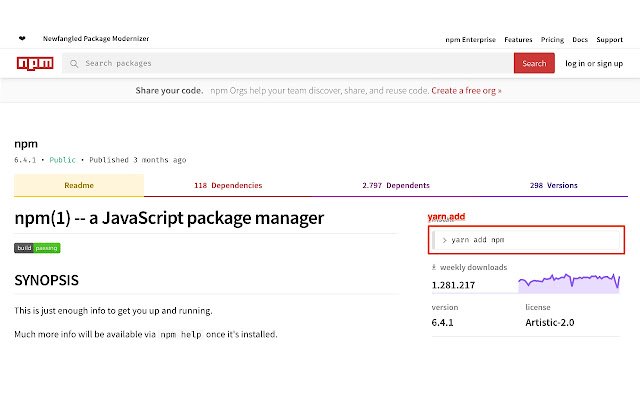This screenshot has width=640, height=400.
Task: Click the npm(1) JavaScript package manager heading
Action: click(x=169, y=218)
